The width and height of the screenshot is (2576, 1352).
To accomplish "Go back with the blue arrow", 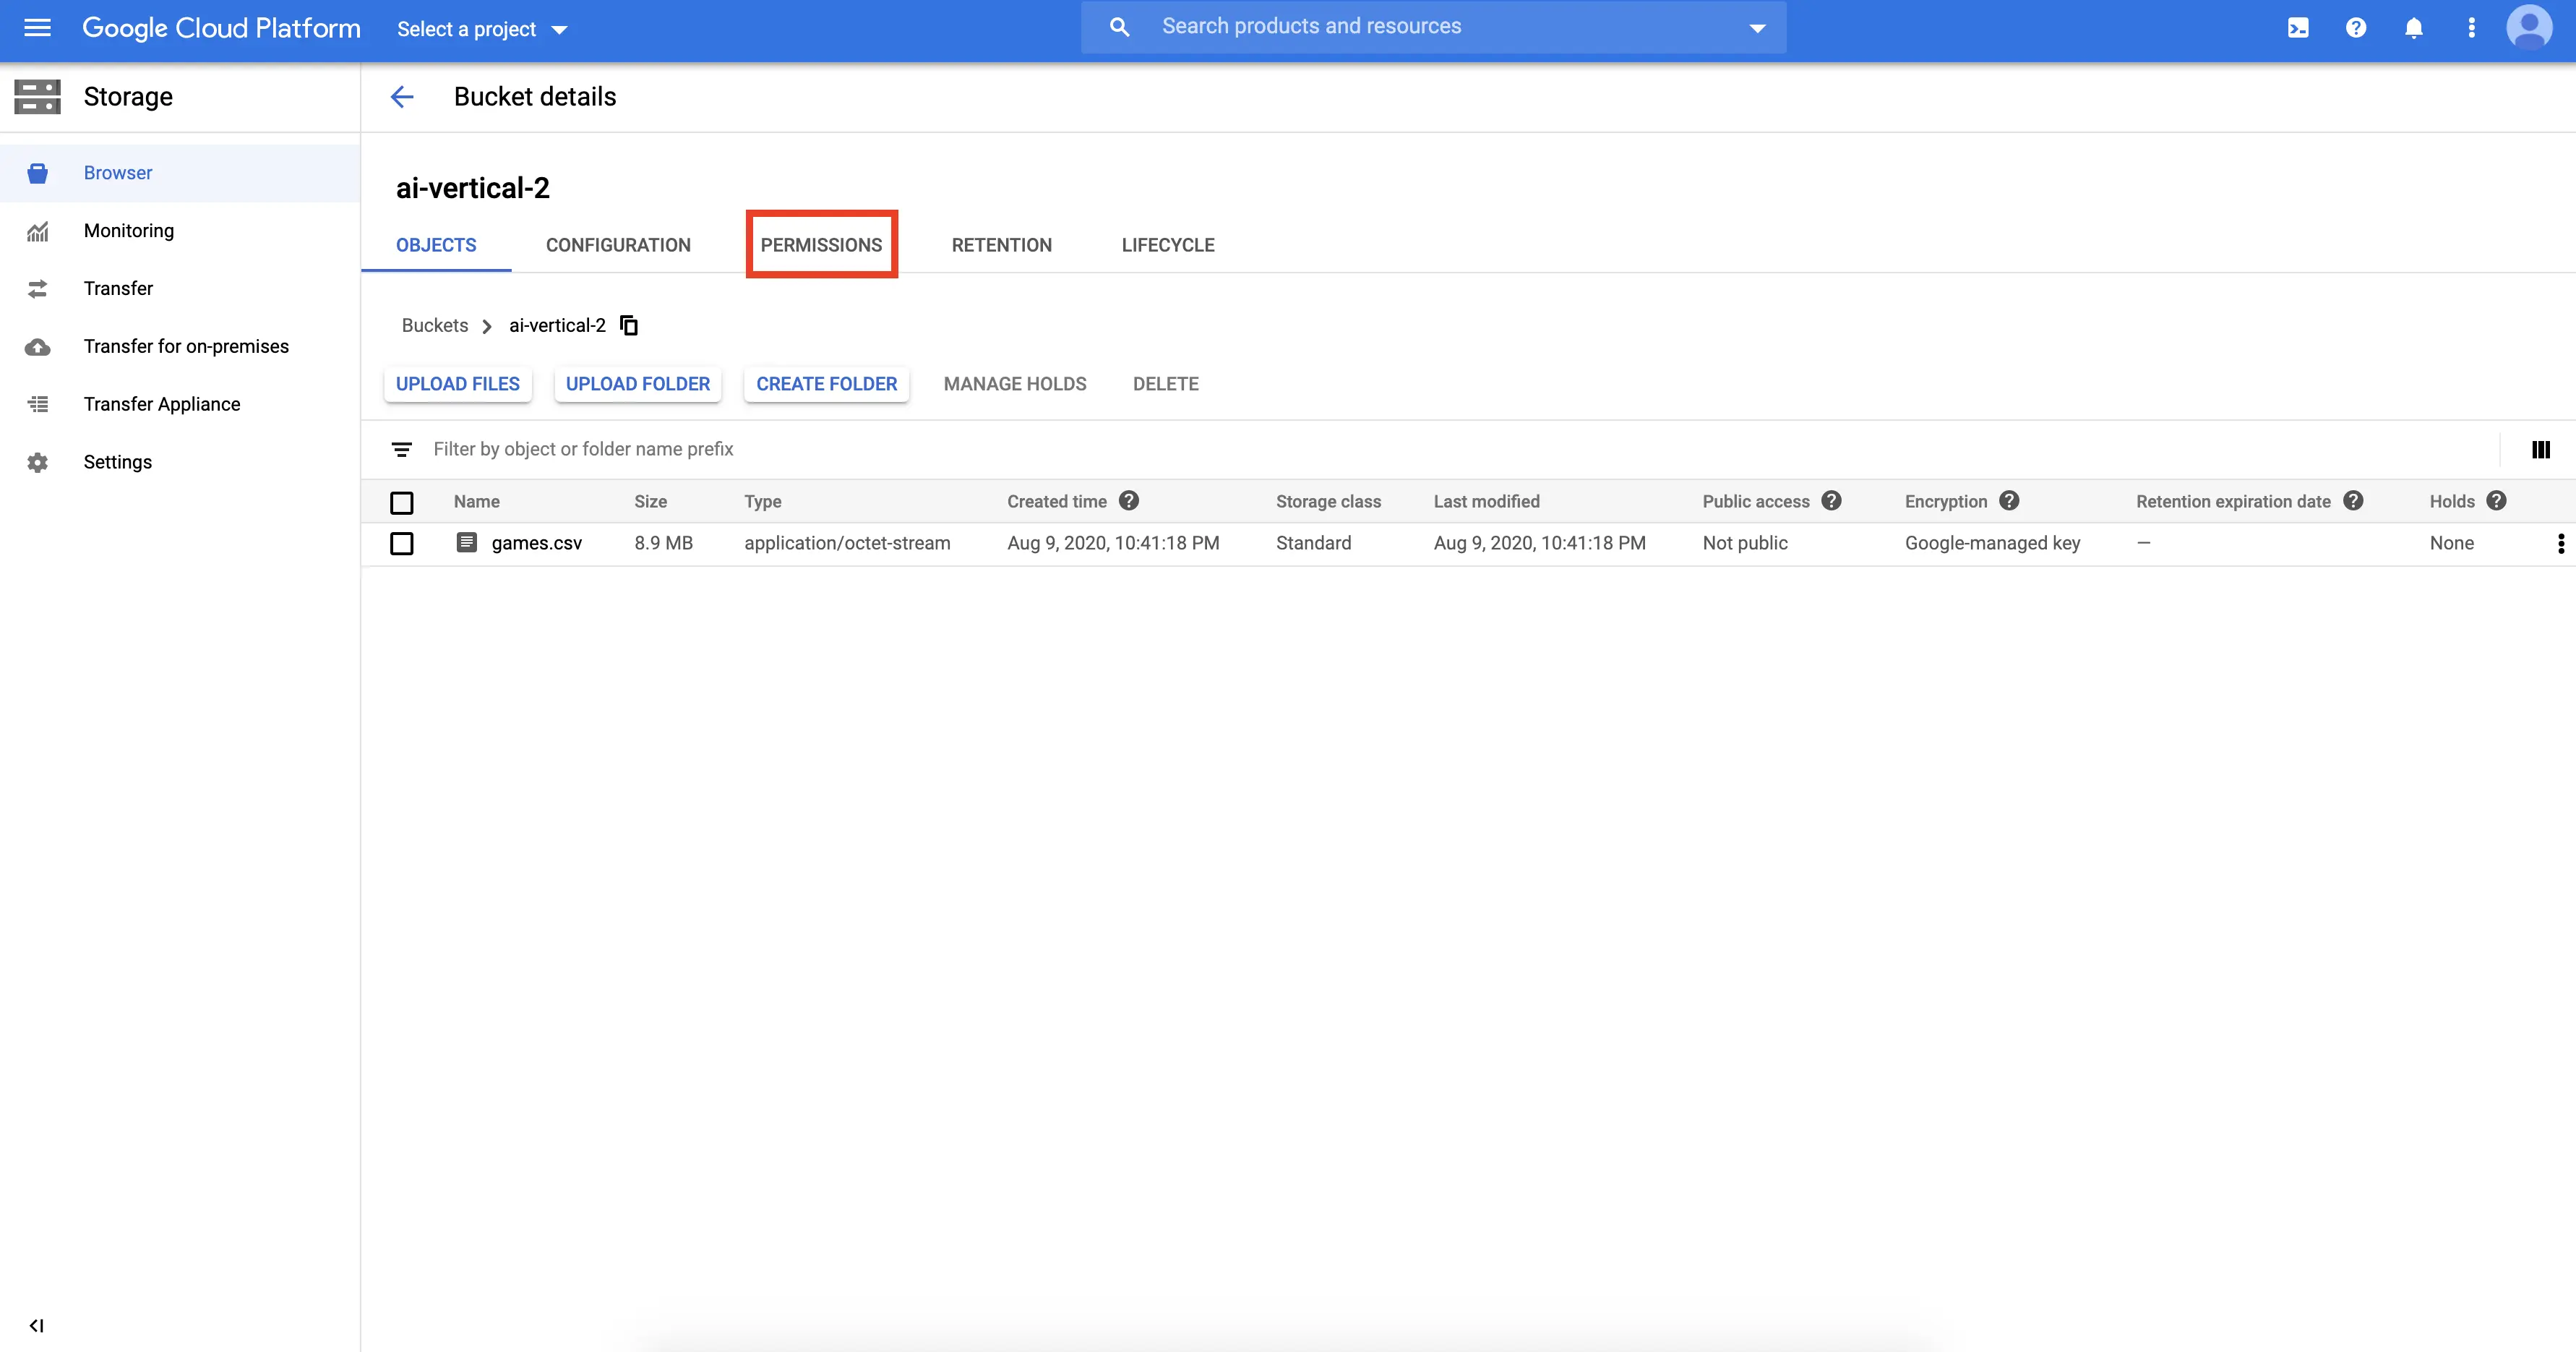I will (402, 97).
